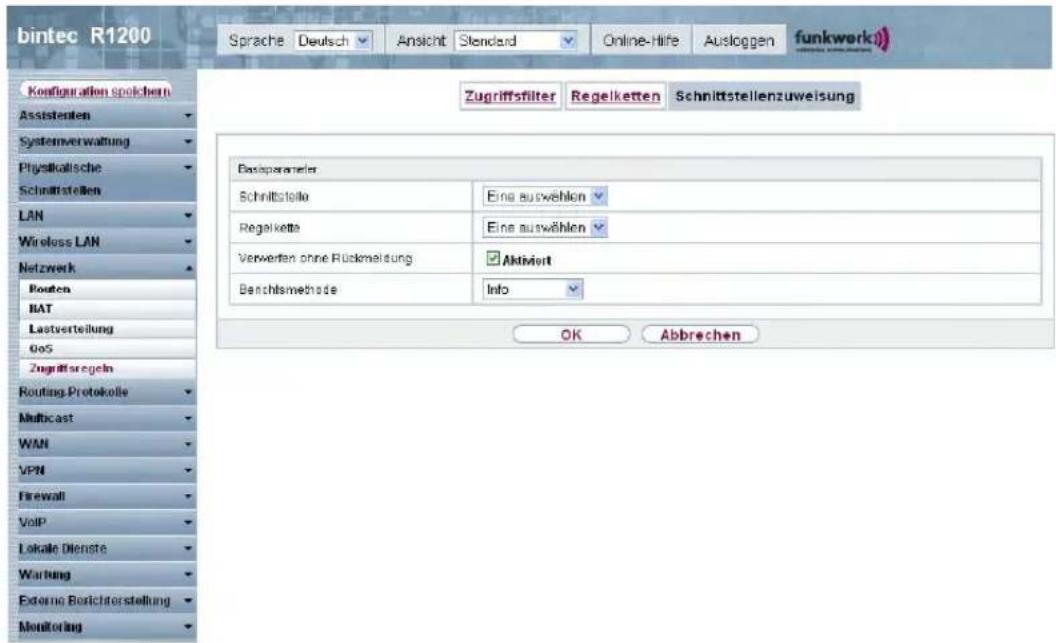
Task: Click the Basisparameter section header
Action: point(635,169)
